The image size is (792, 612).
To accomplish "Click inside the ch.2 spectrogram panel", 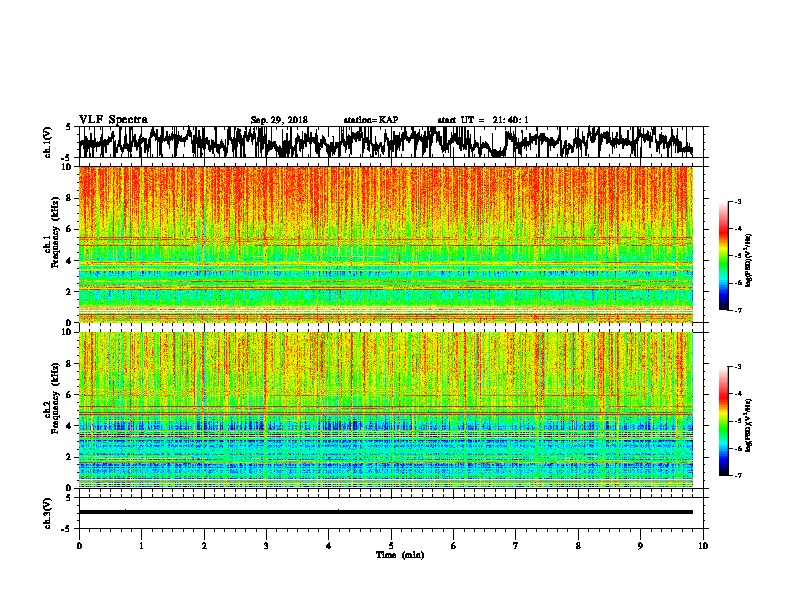I will 386,410.
